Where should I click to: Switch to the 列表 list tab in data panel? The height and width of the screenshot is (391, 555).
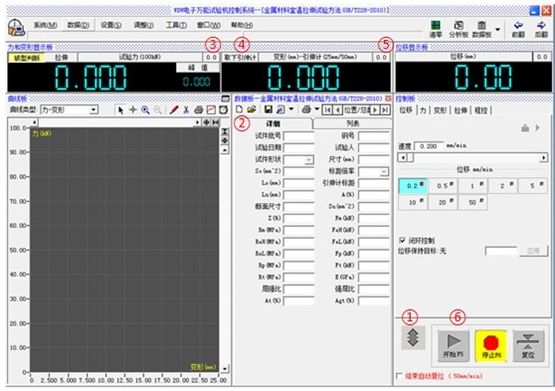point(353,123)
